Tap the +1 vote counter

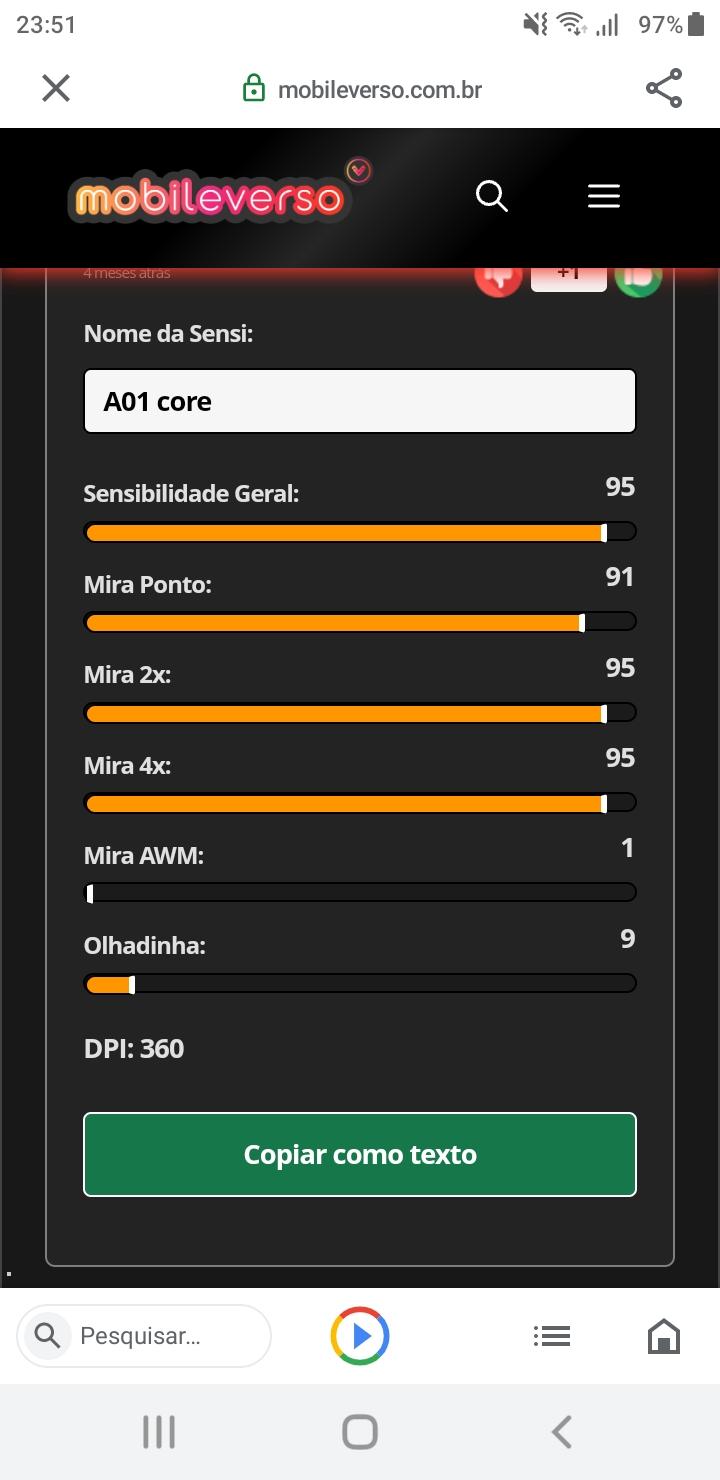[569, 276]
